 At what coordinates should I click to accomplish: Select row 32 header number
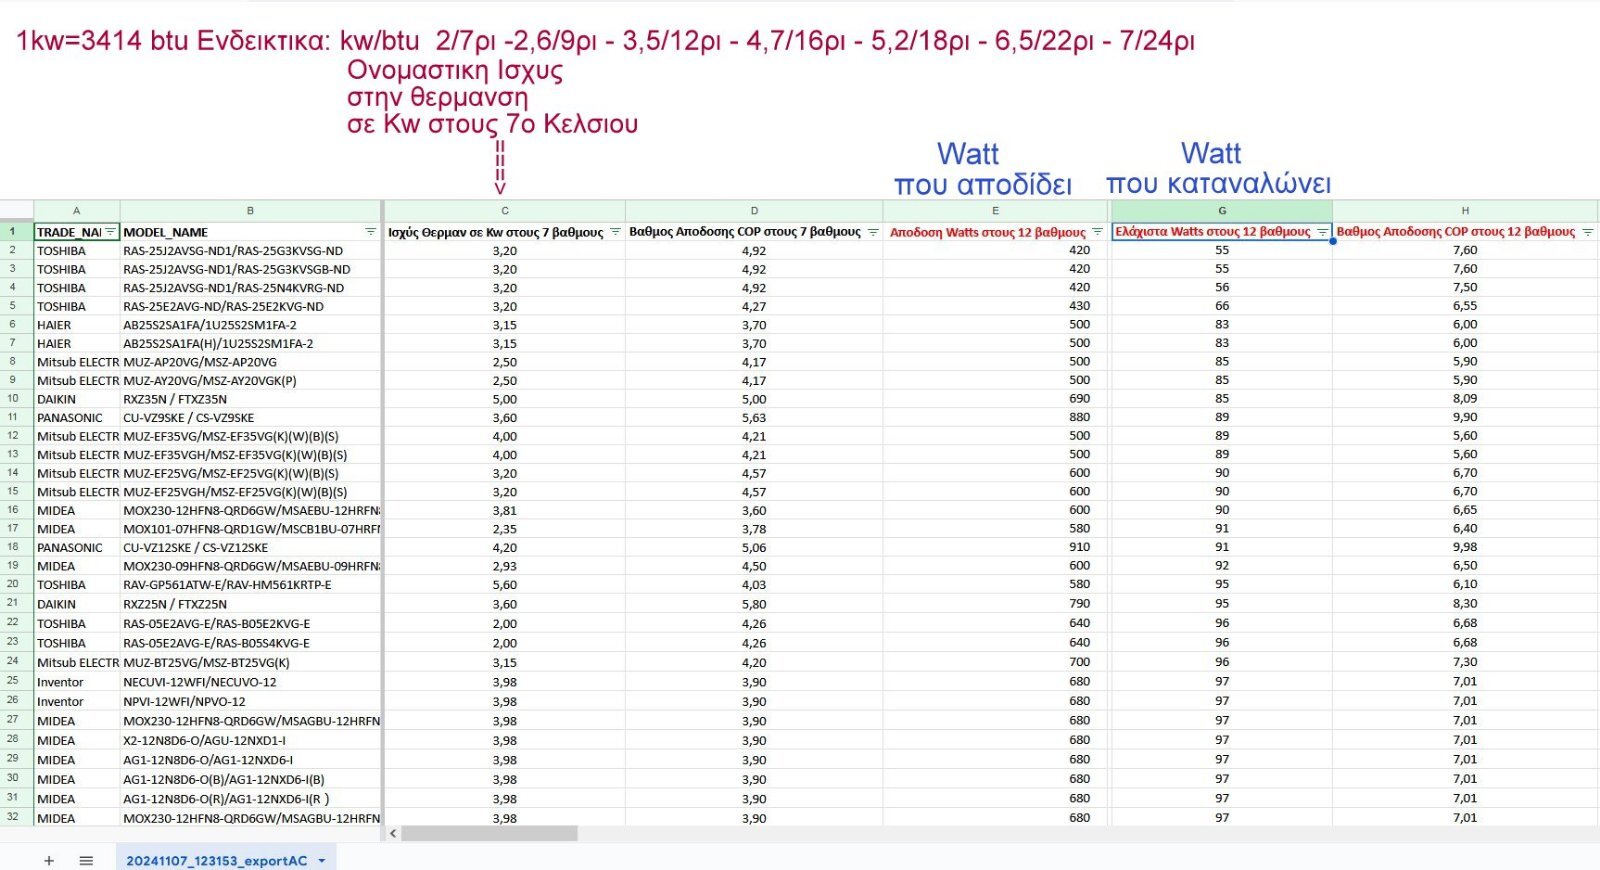coord(13,817)
